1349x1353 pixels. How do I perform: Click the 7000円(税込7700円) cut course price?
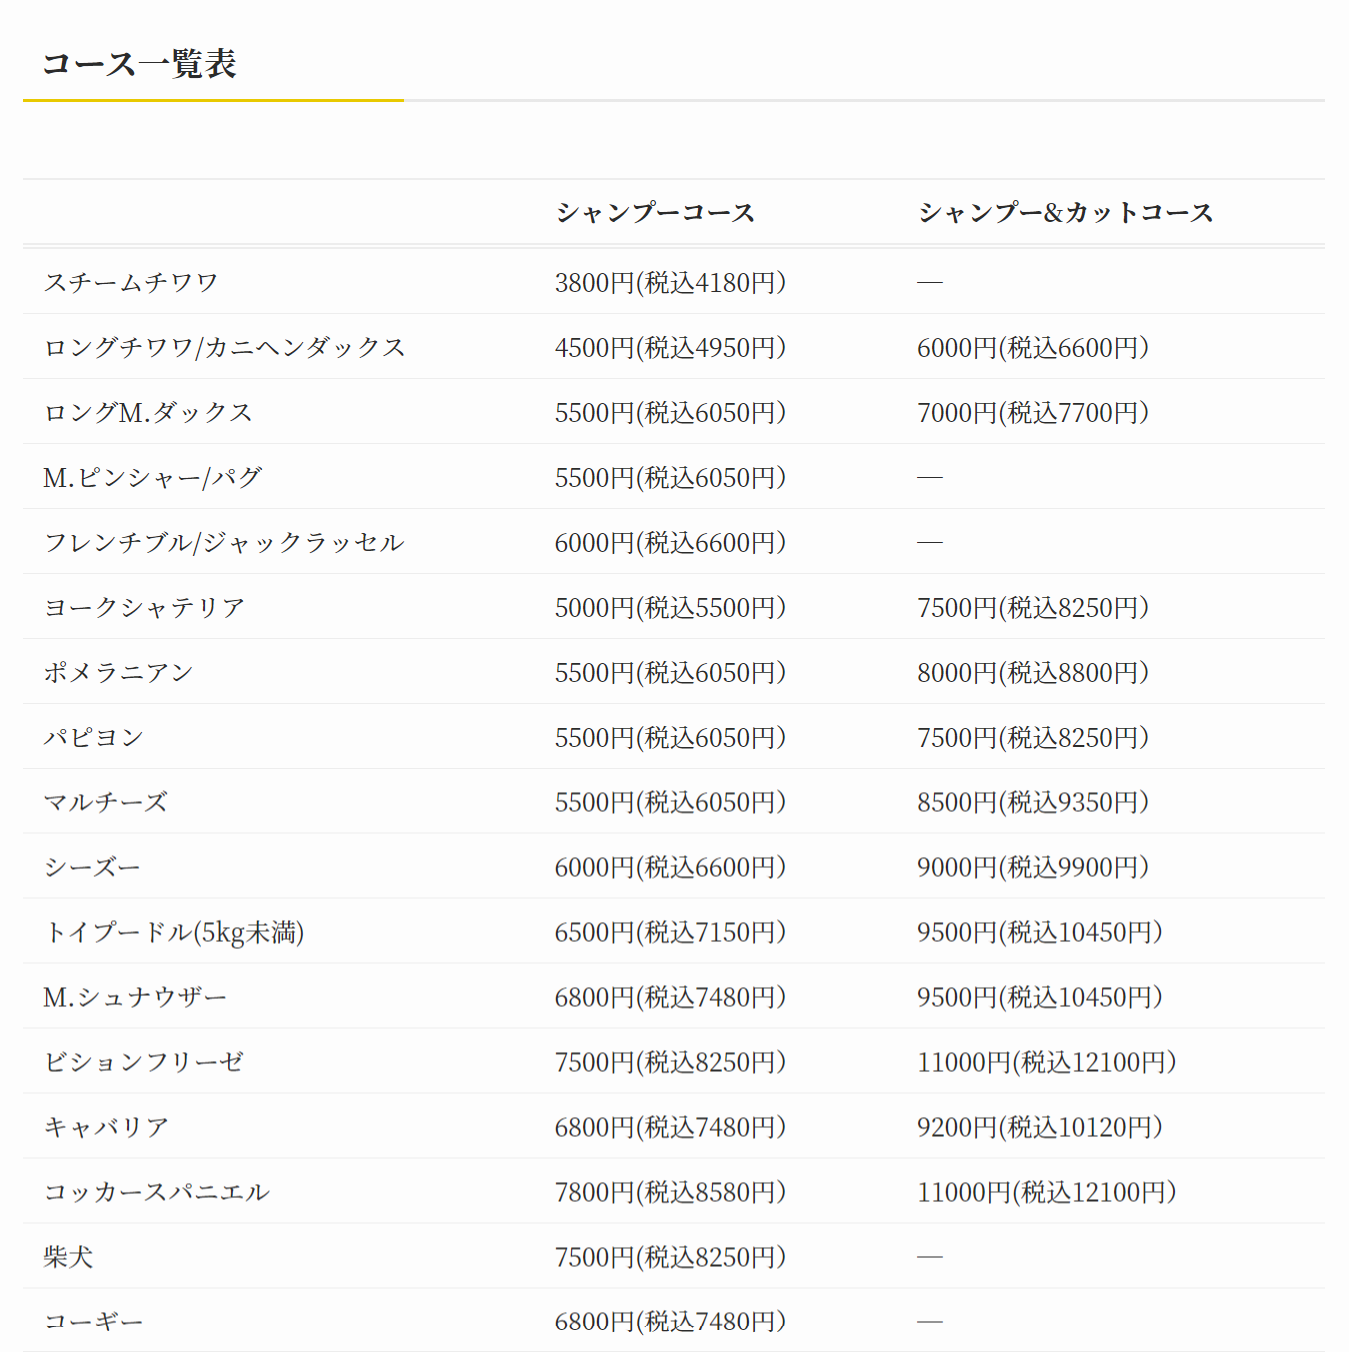1033,413
